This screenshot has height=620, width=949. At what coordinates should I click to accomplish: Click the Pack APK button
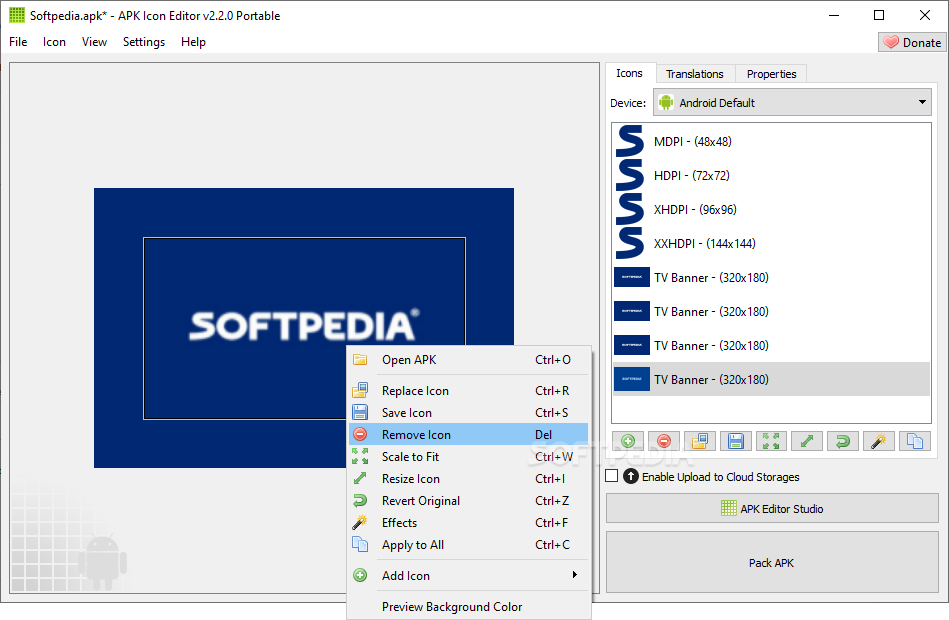772,562
